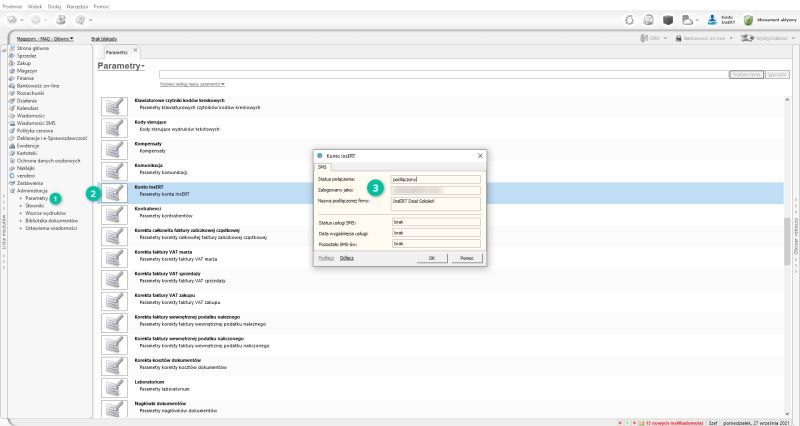Click the Deklaracje i e-Sprawozdawczość icon

click(x=12, y=138)
